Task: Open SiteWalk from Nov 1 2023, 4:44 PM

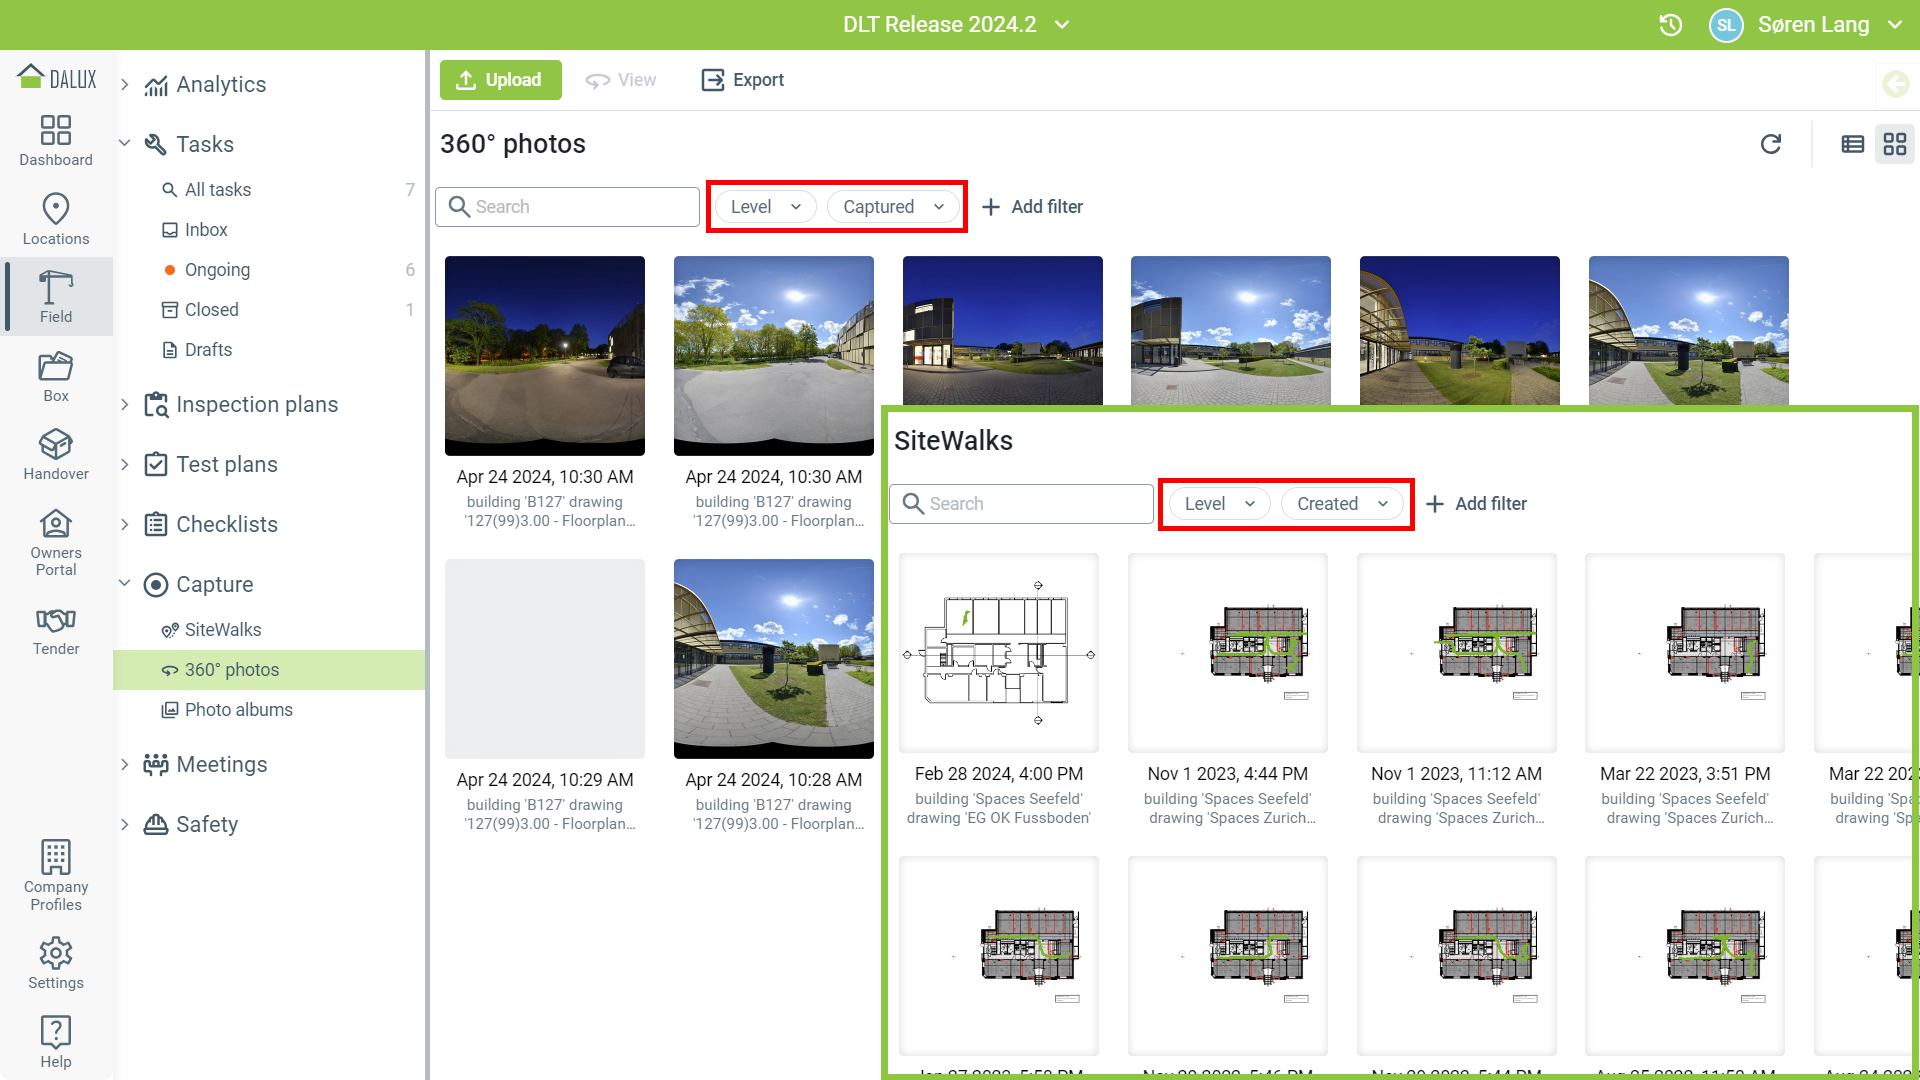Action: (x=1228, y=653)
